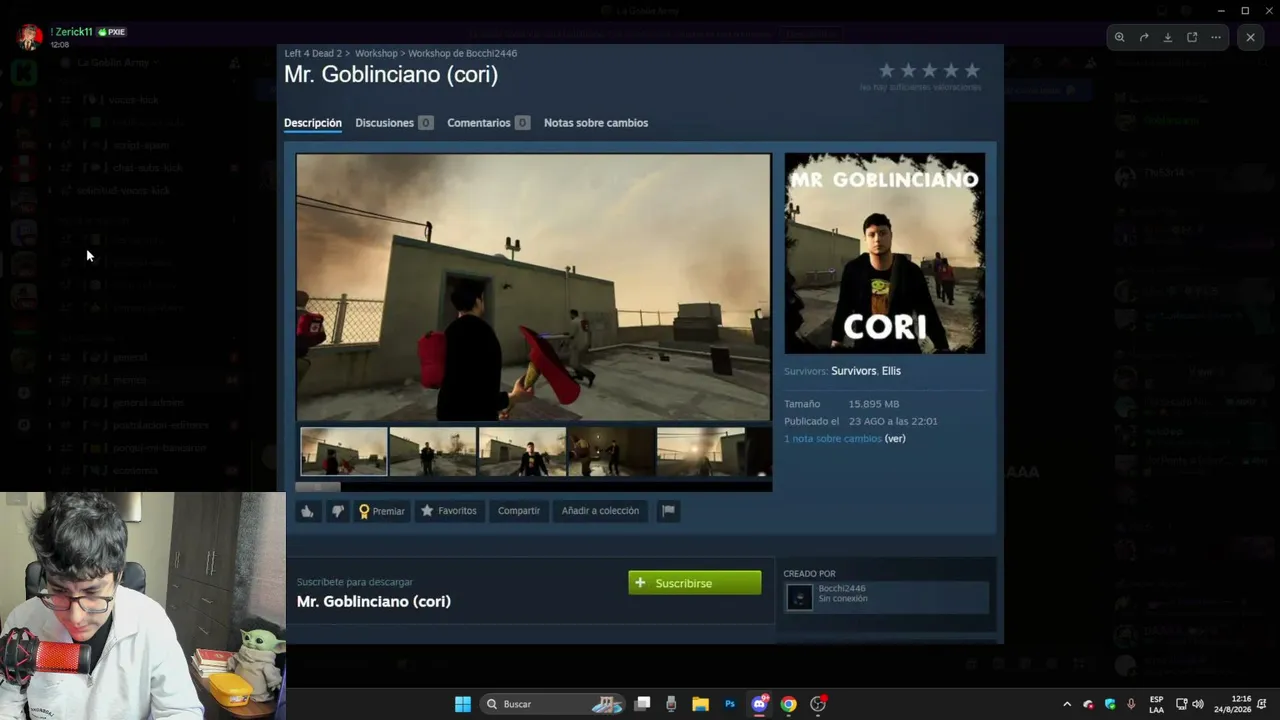This screenshot has height=720, width=1280.
Task: Open the Comentarios tab
Action: [x=488, y=123]
